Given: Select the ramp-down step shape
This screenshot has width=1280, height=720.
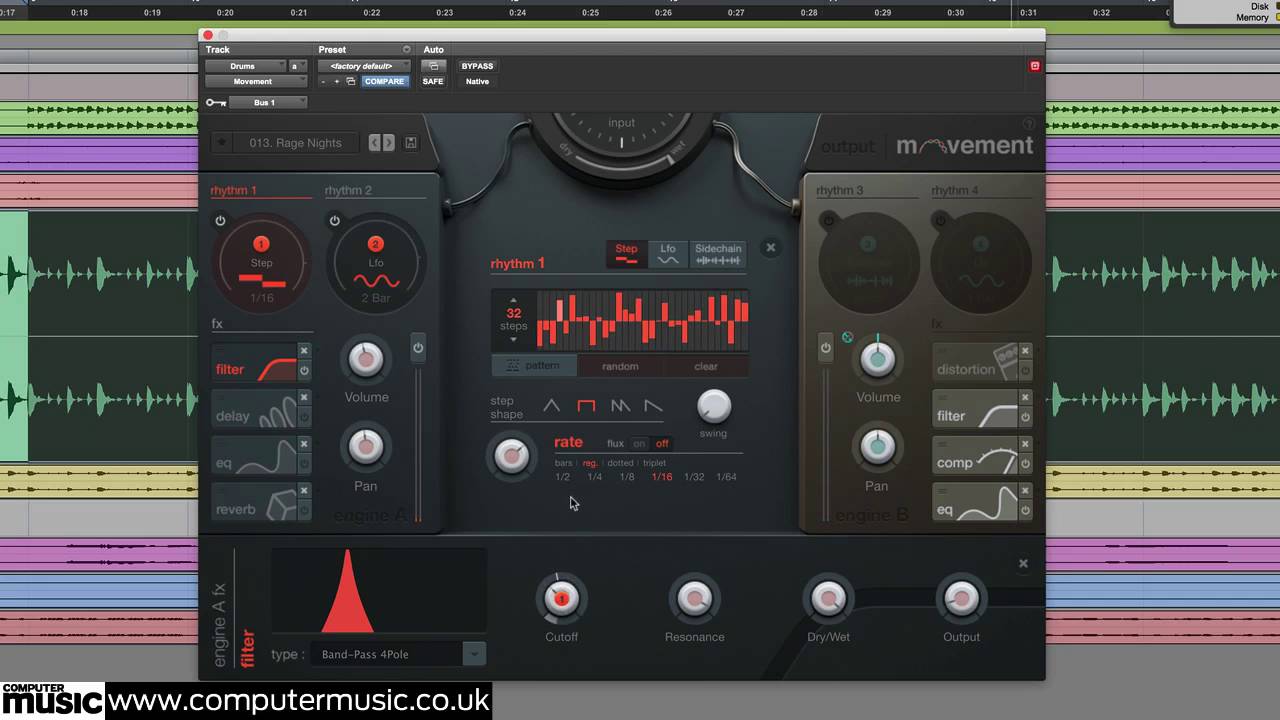Looking at the screenshot, I should (x=653, y=406).
